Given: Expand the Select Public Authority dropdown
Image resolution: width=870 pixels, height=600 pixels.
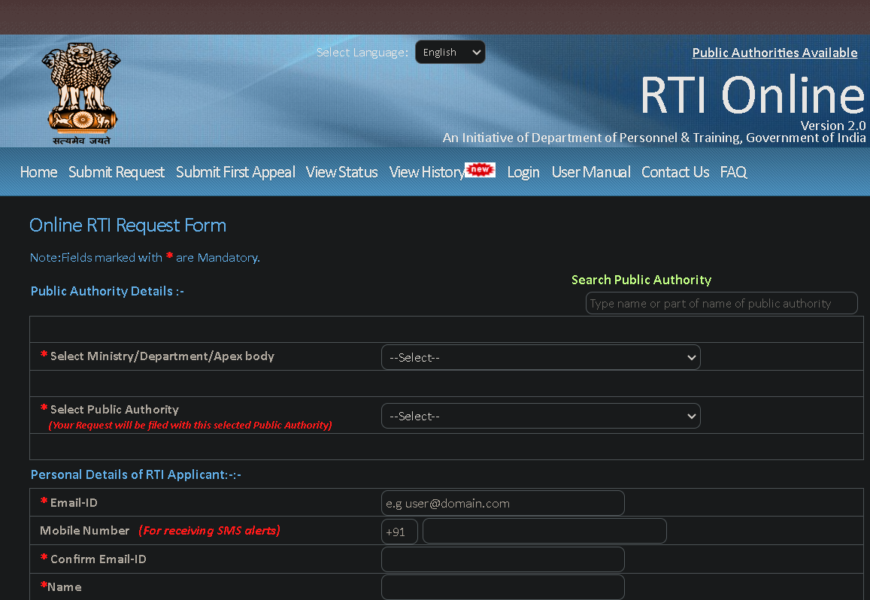Looking at the screenshot, I should (x=540, y=416).
